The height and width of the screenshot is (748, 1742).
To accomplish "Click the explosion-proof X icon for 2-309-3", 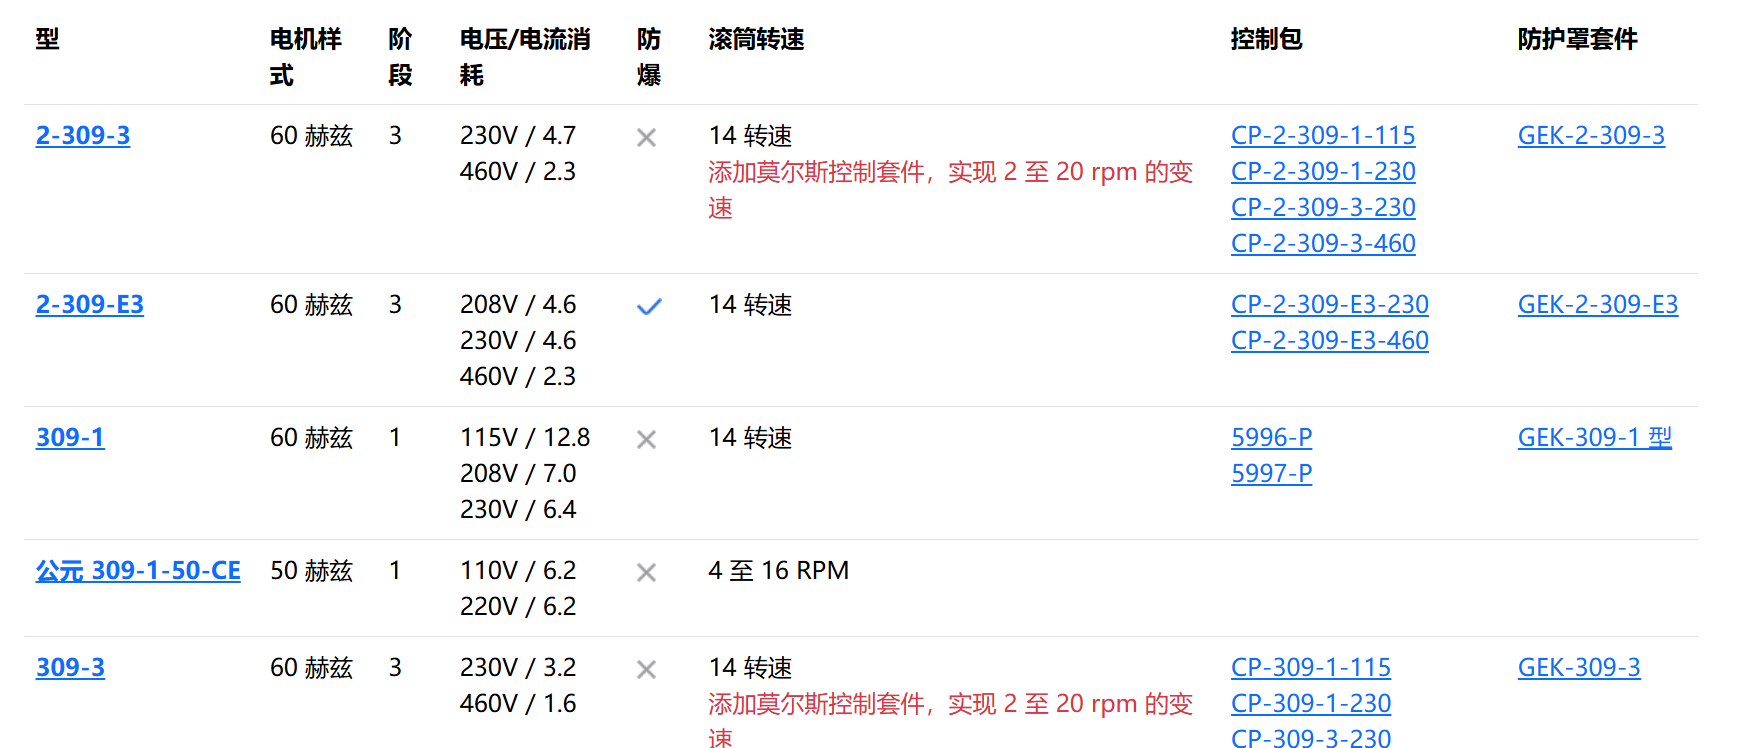I will pyautogui.click(x=647, y=138).
